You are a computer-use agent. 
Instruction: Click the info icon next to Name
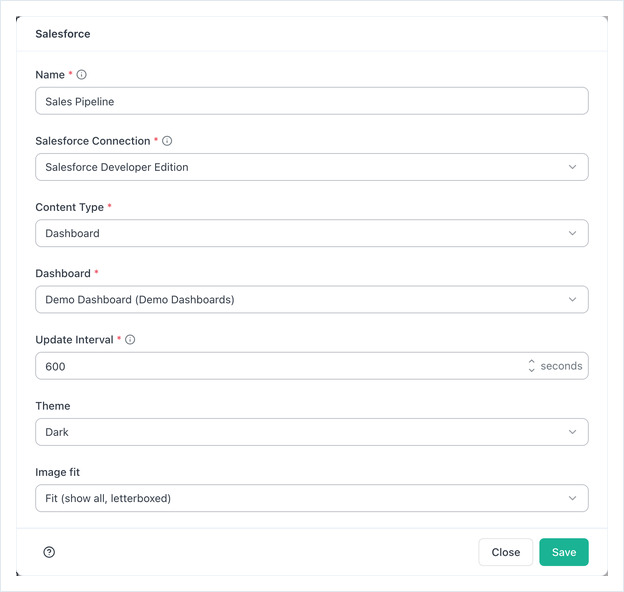(x=81, y=75)
